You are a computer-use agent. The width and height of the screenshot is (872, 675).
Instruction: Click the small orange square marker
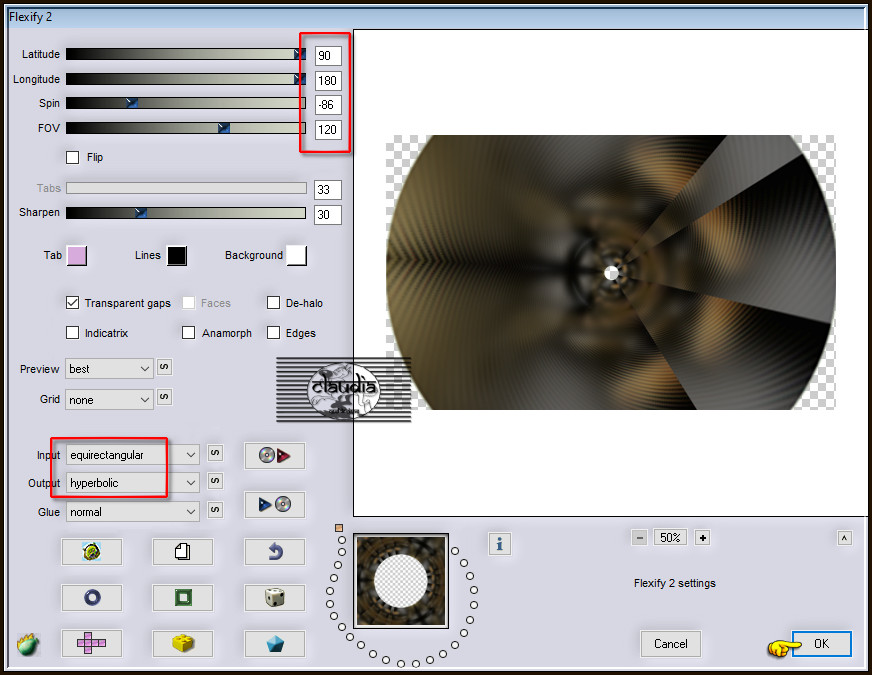point(339,528)
